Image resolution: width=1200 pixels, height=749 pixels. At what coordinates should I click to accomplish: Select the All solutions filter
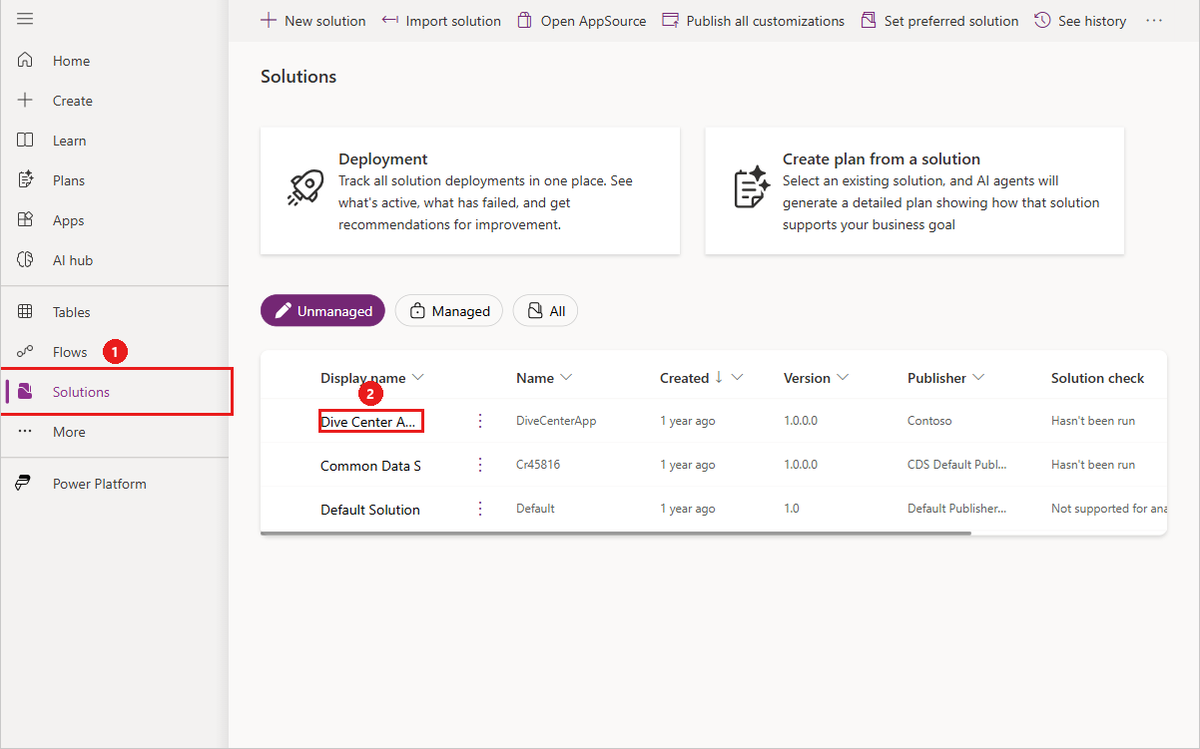pyautogui.click(x=545, y=310)
